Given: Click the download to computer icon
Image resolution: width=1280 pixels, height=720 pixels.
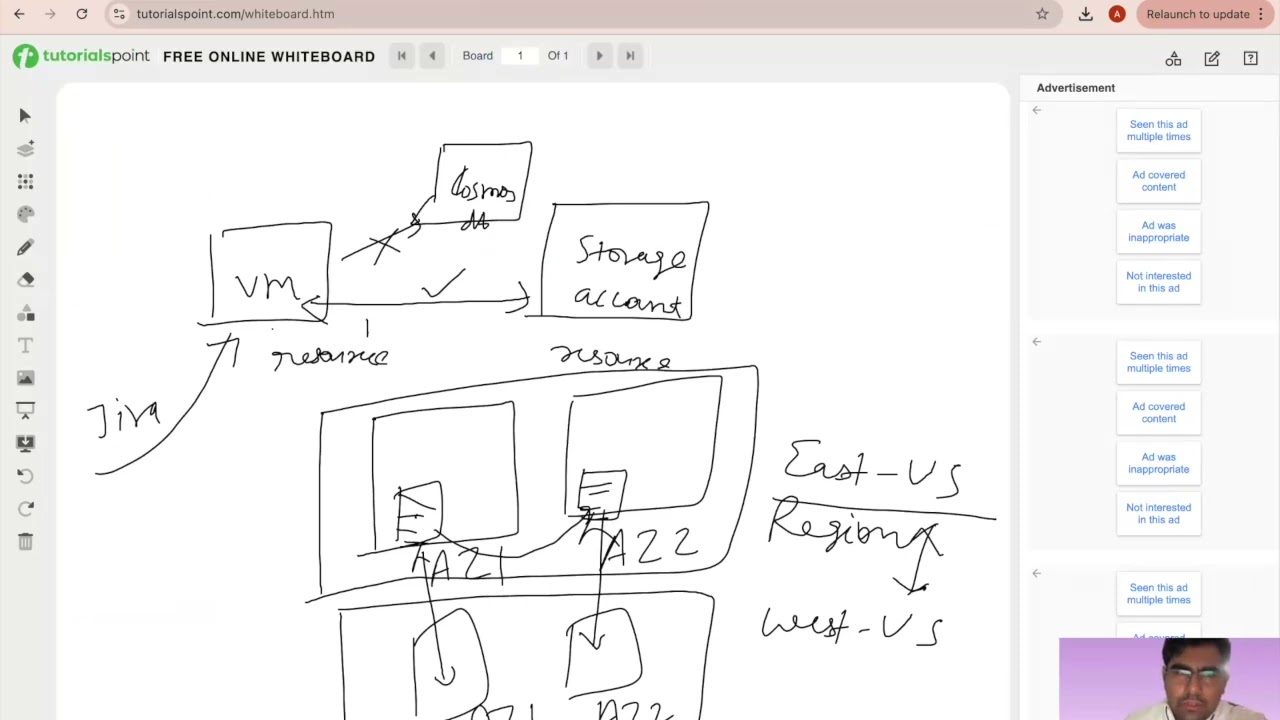Looking at the screenshot, I should (x=25, y=443).
